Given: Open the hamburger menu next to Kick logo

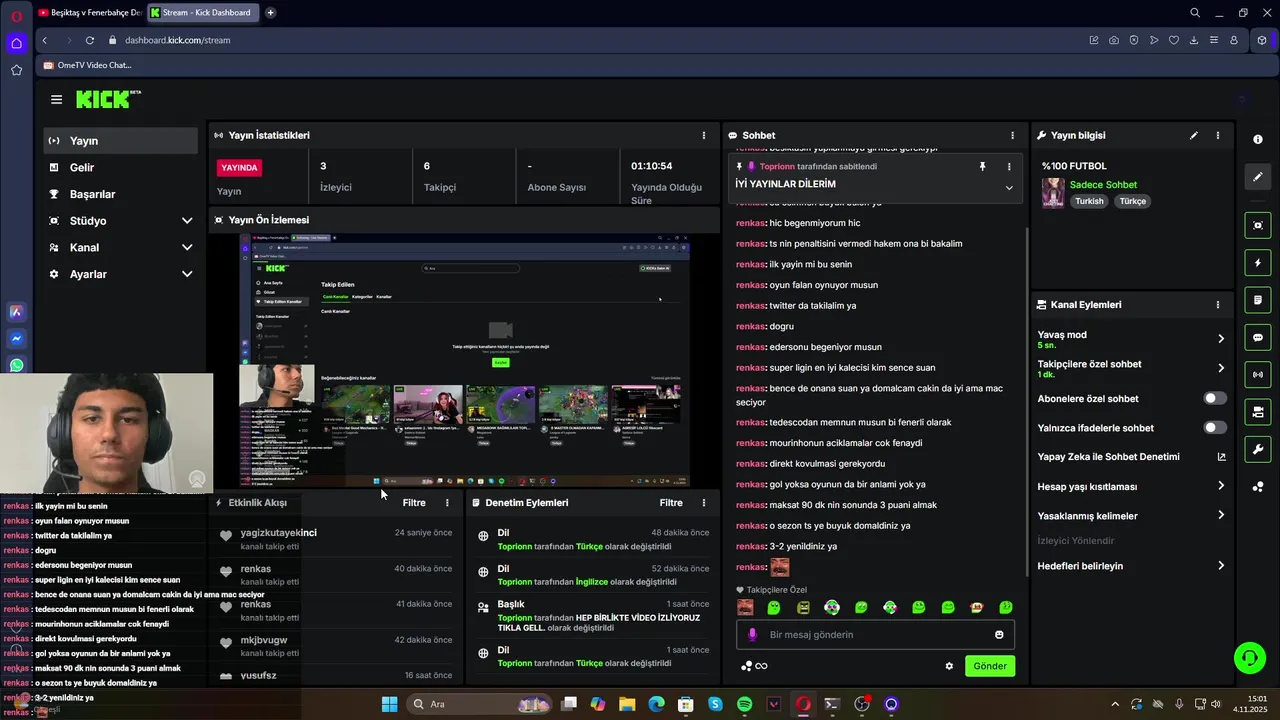Looking at the screenshot, I should click(x=56, y=99).
